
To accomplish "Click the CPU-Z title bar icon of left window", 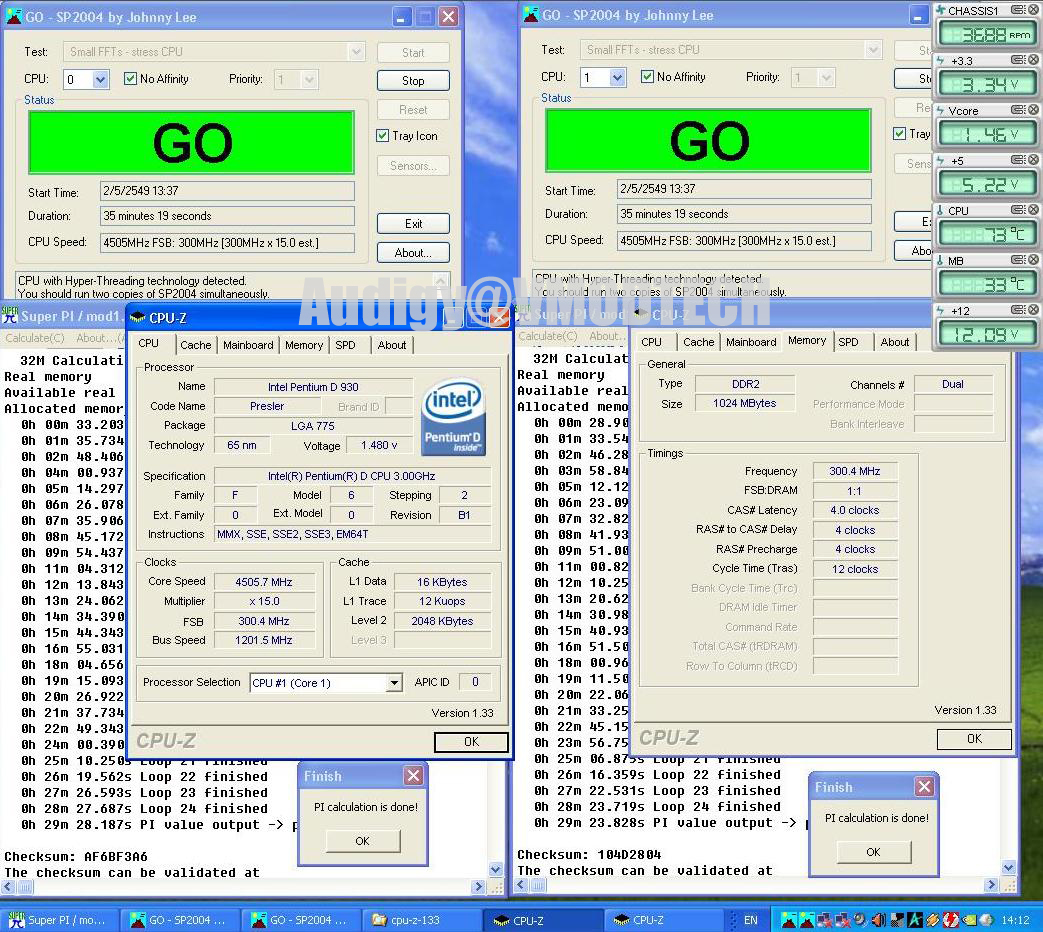I will coord(138,318).
